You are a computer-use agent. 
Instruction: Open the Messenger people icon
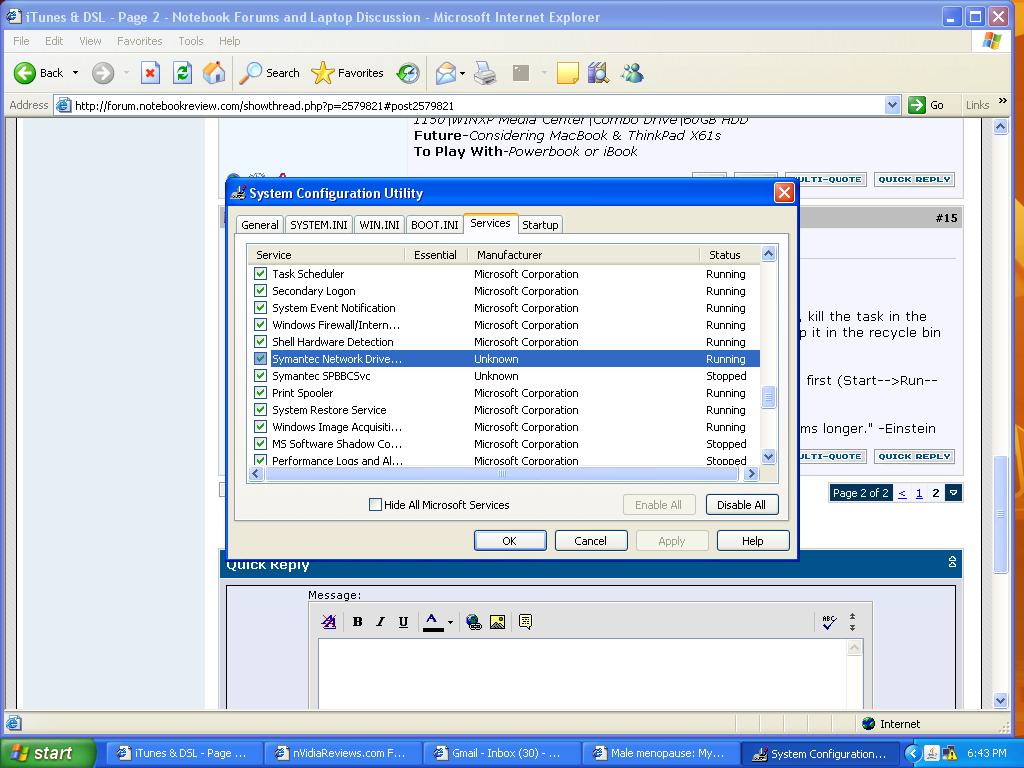tap(632, 73)
